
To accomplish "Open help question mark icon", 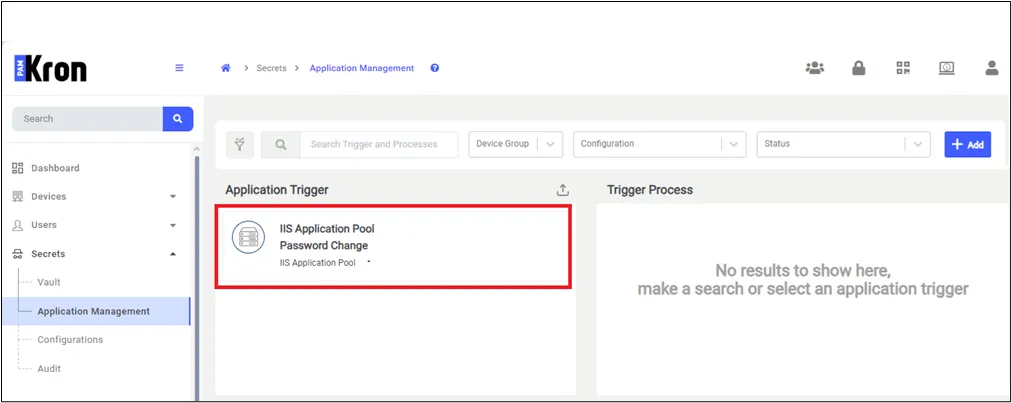I will pyautogui.click(x=435, y=68).
